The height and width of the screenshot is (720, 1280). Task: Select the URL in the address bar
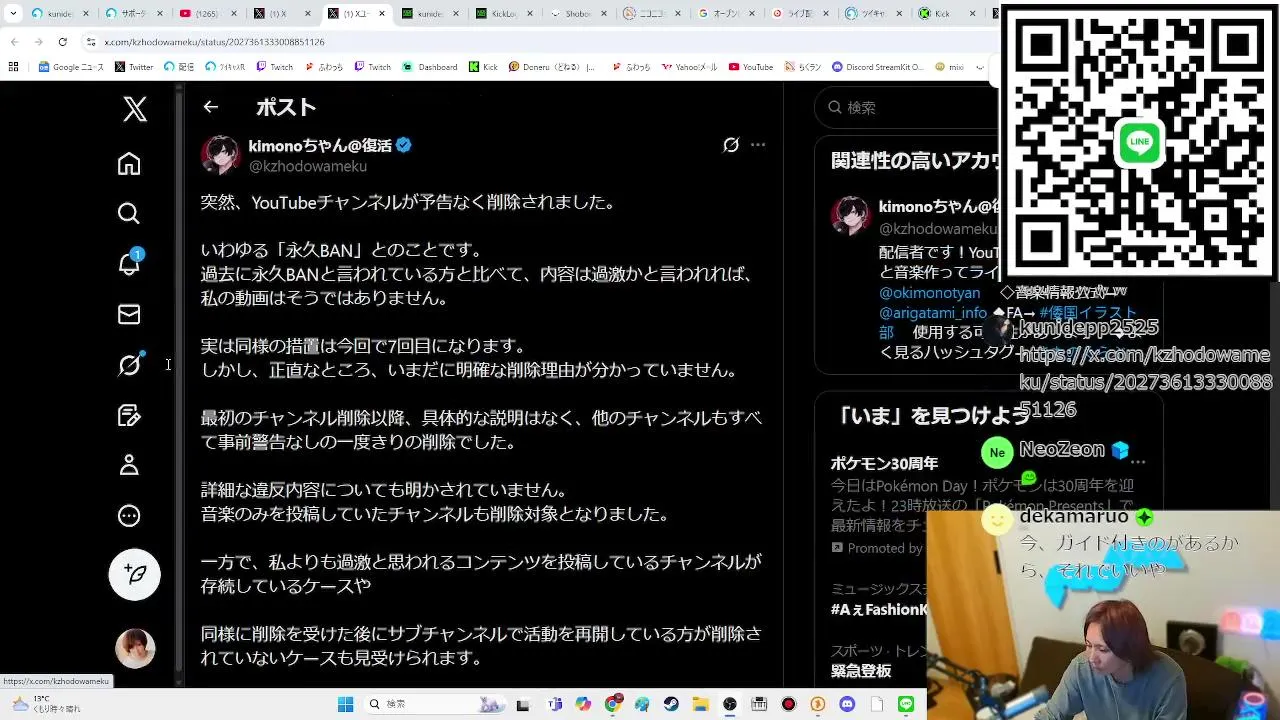pyautogui.click(x=214, y=42)
